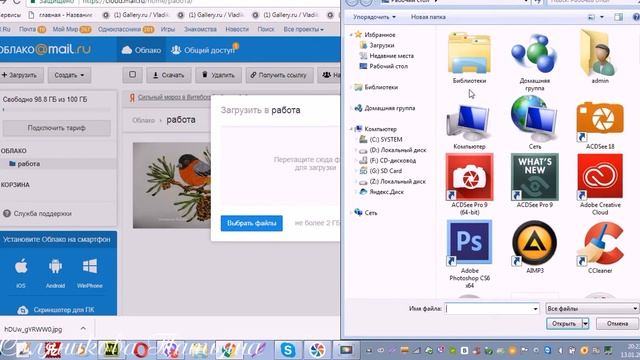Click the view mode icon in dialog toolbar
Viewport: 640px width, 360px height.
tap(591, 17)
